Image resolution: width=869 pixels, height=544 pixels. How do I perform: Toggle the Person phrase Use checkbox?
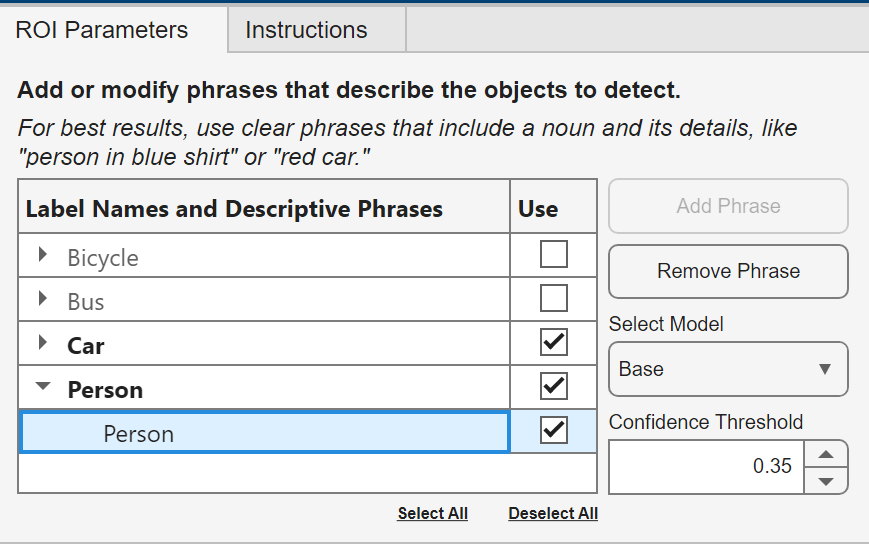[x=553, y=431]
